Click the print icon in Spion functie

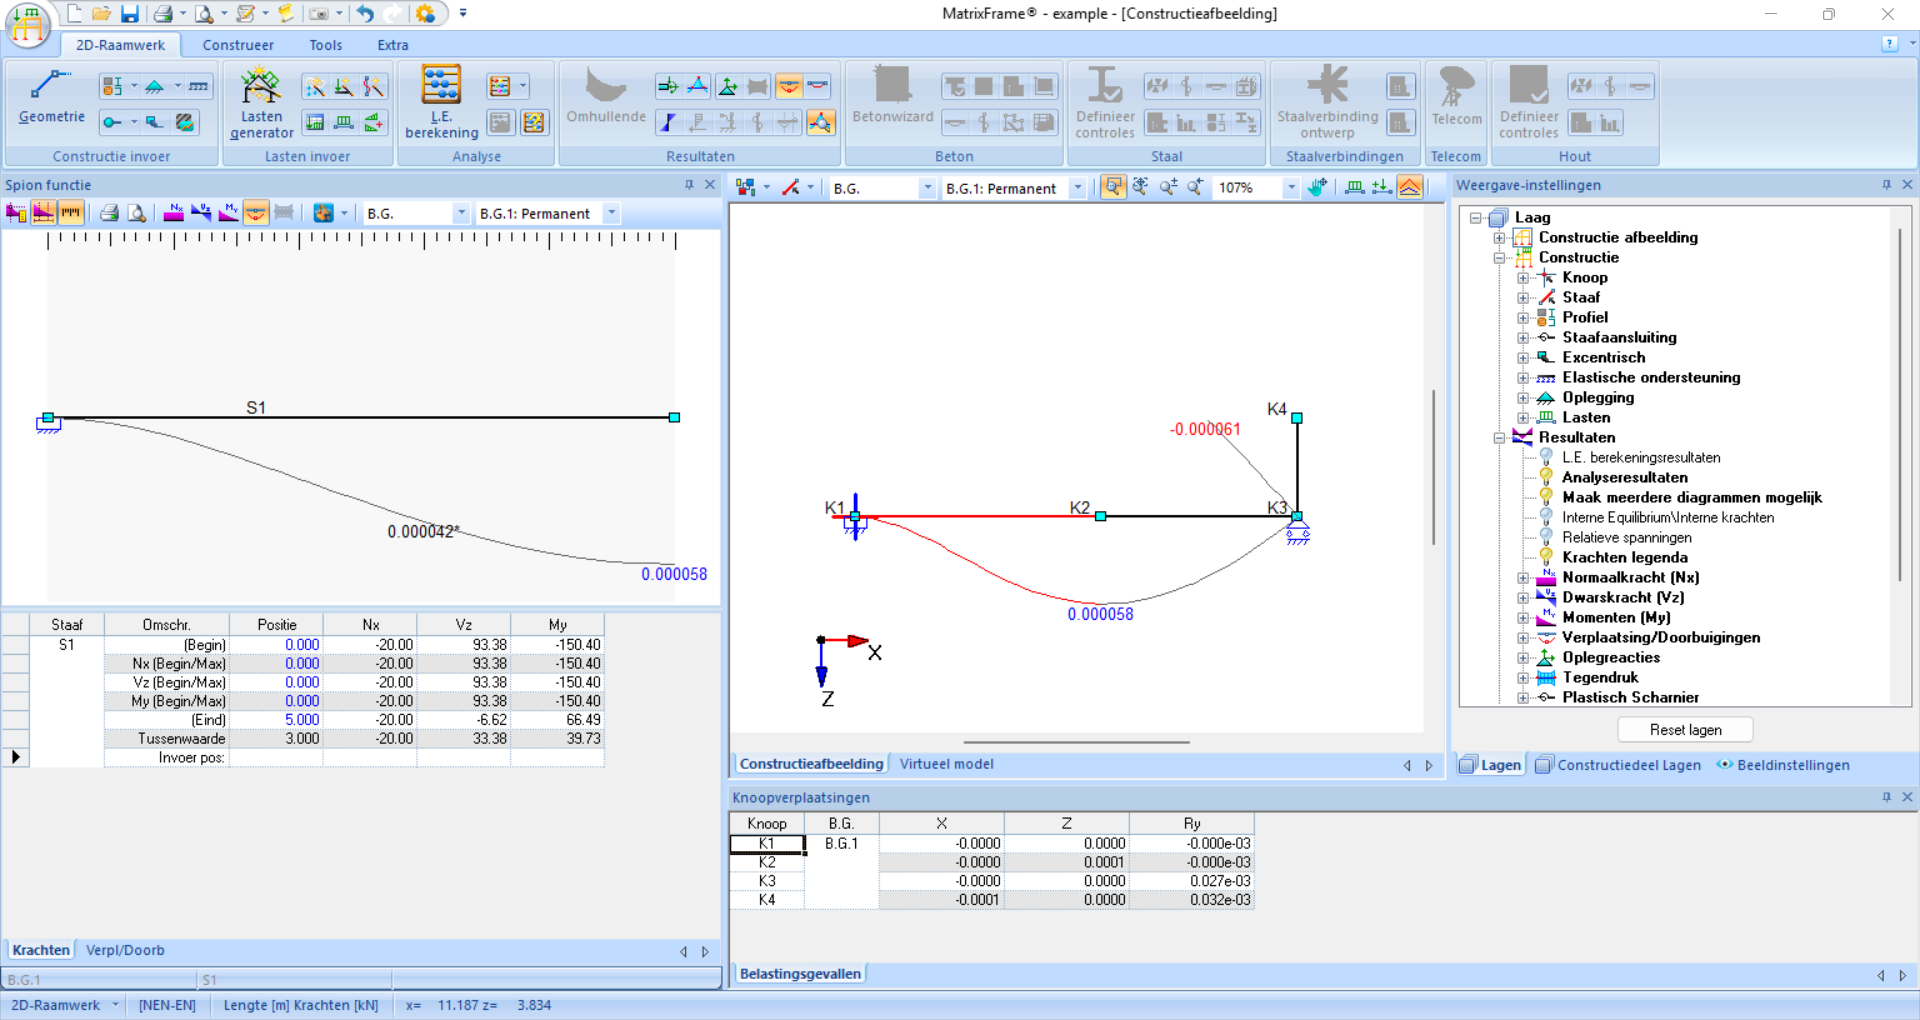(x=109, y=213)
